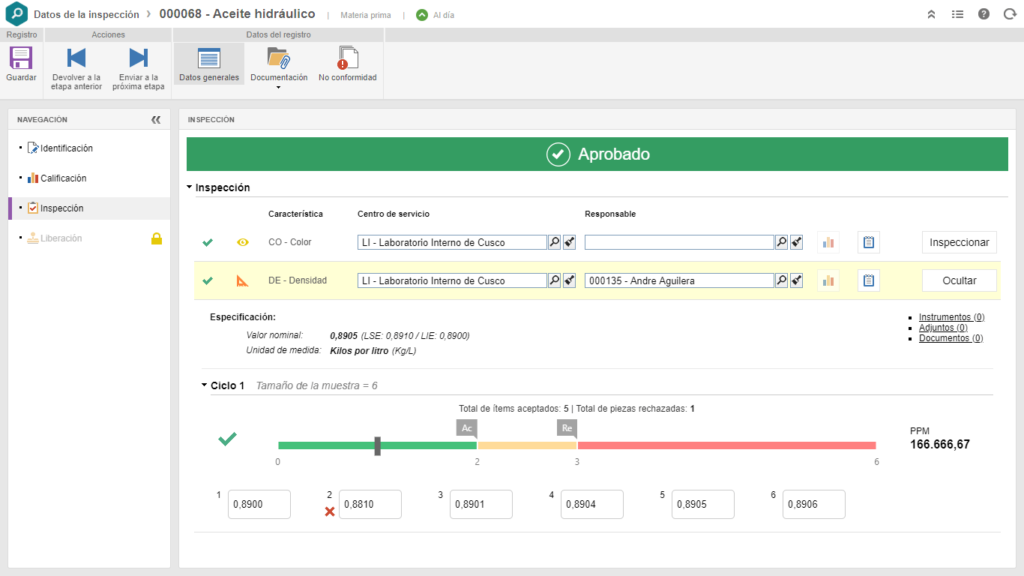Click the search icon beside Andre Aguilera
Screen dimensions: 1024x576
click(x=780, y=281)
